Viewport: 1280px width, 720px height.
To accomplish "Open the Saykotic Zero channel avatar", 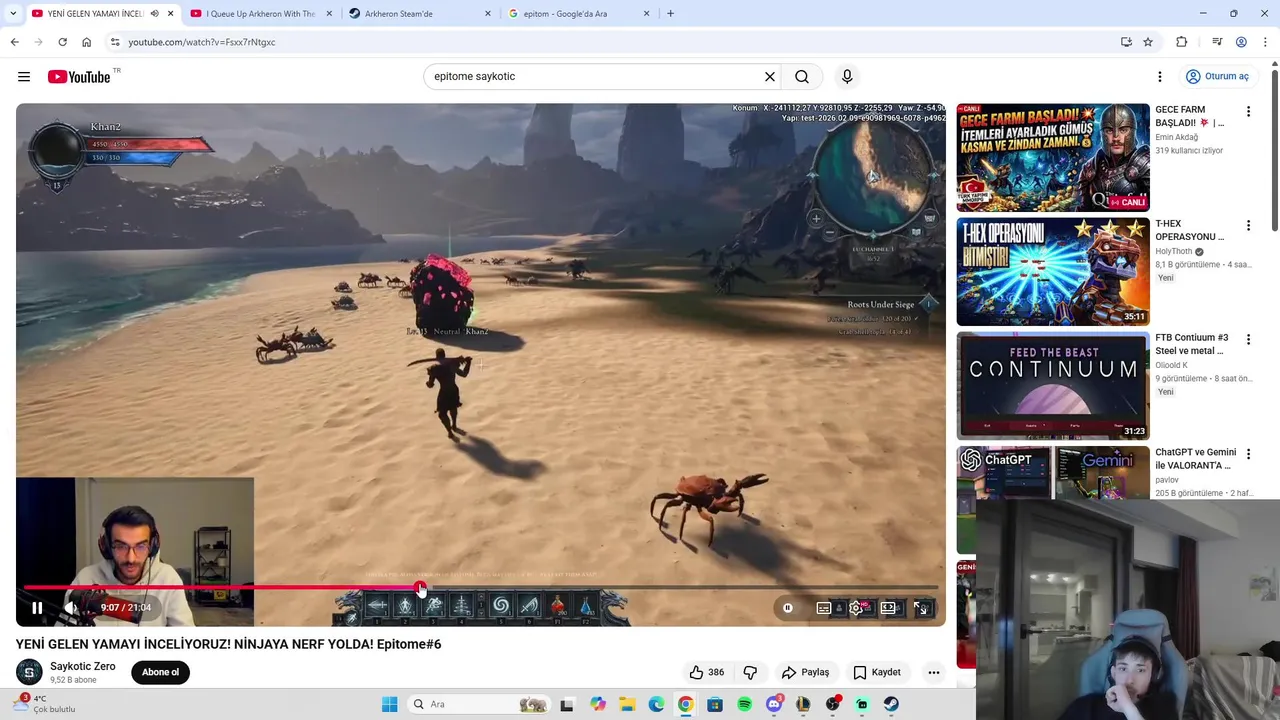I will tap(30, 672).
